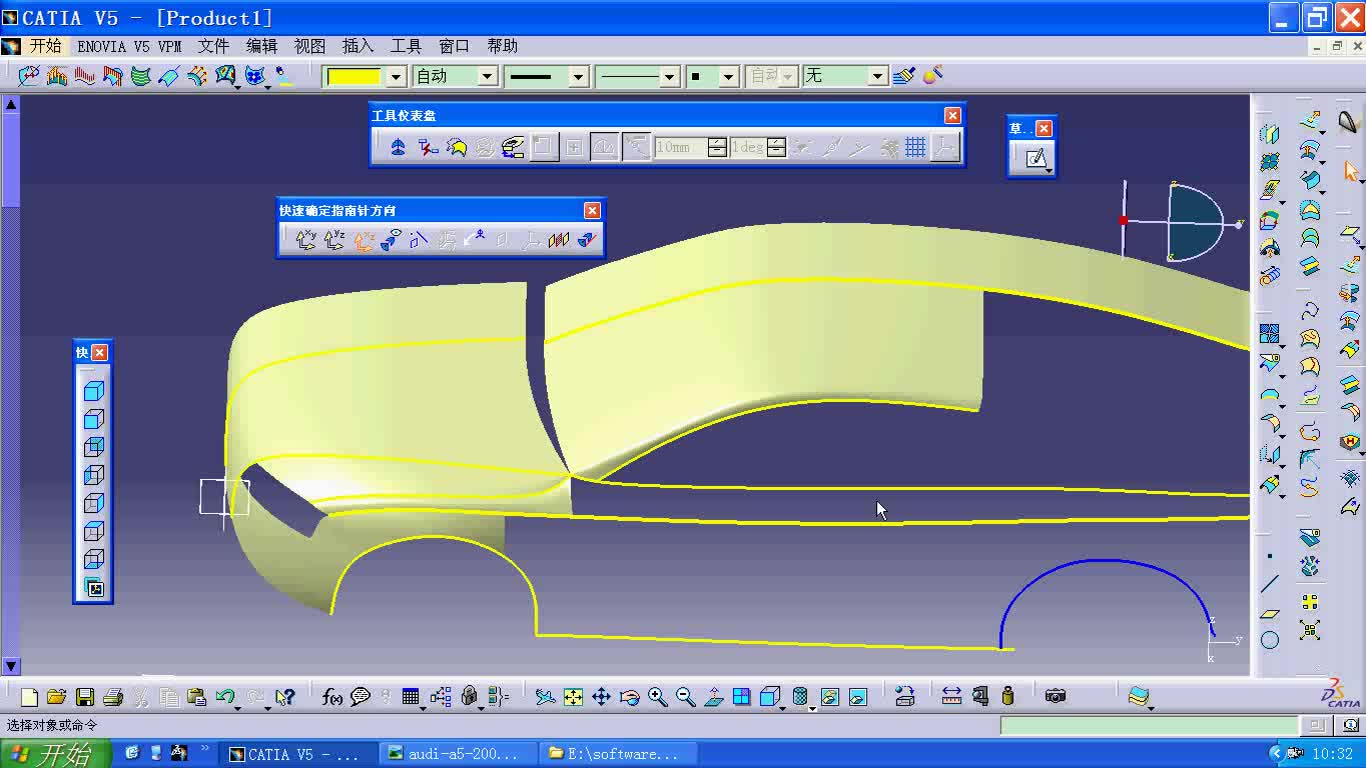Click the Sketch icon in 草 toolbar

coord(1036,158)
